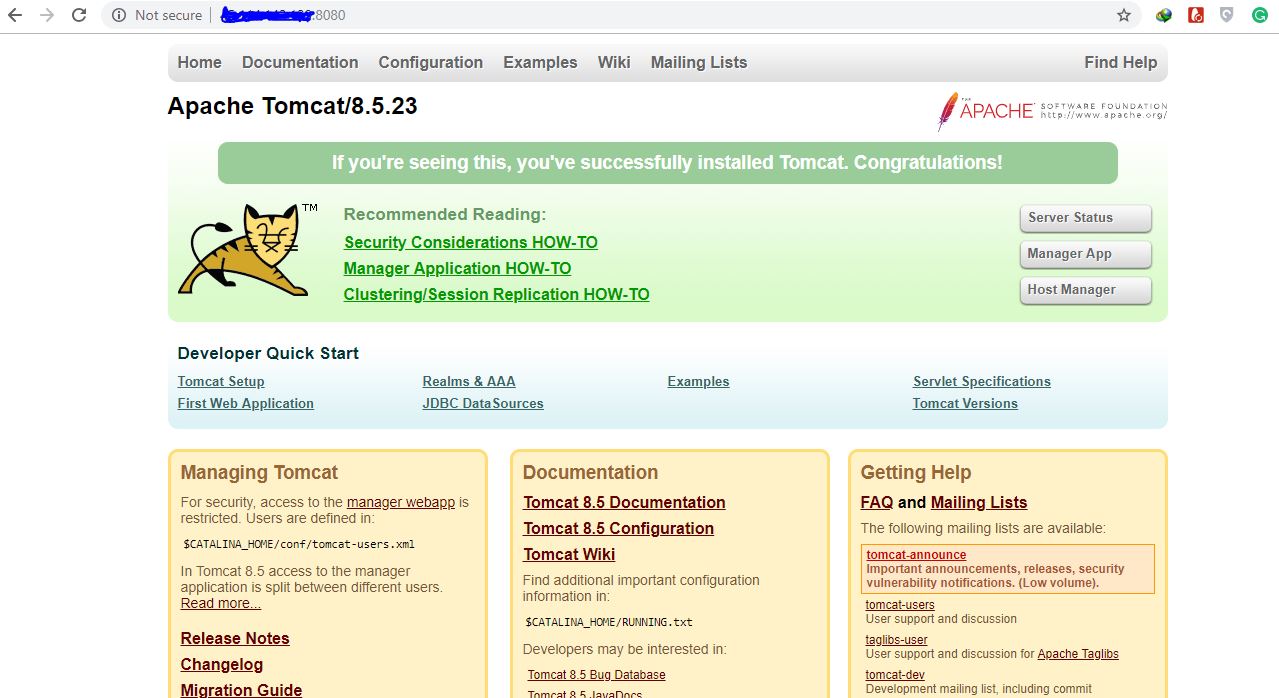Click the Developer Quick Start heading
Viewport: 1279px width, 698px height.
click(x=268, y=353)
